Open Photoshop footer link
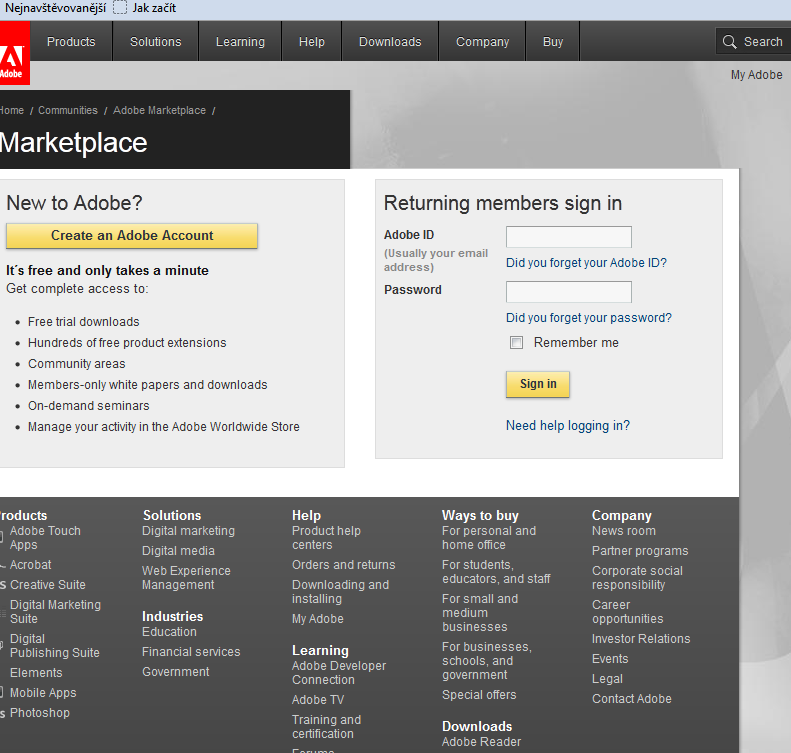Viewport: 791px width, 753px height. [40, 713]
